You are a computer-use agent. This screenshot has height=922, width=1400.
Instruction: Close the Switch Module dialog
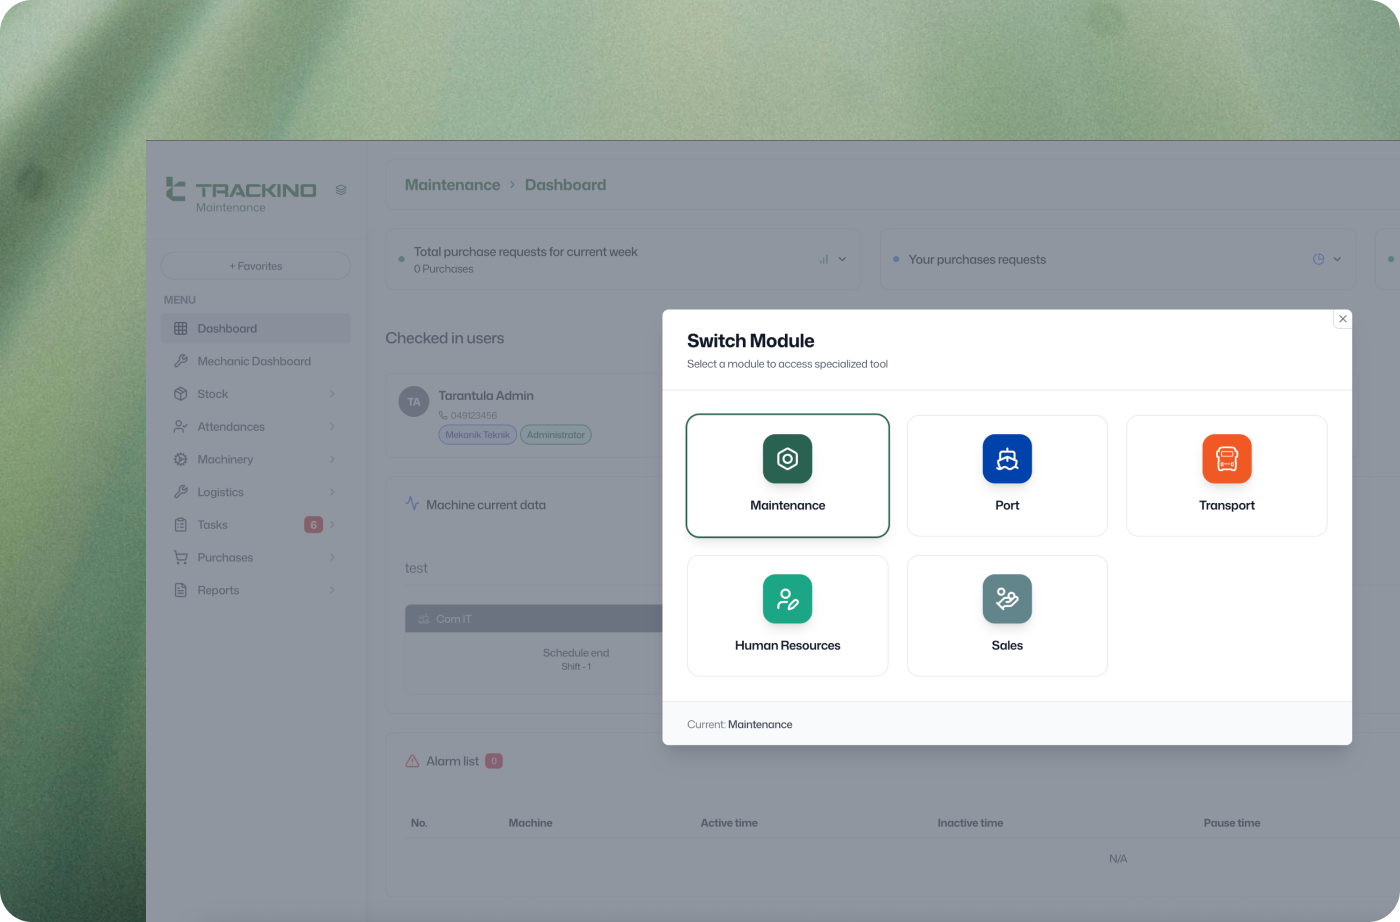(1342, 319)
